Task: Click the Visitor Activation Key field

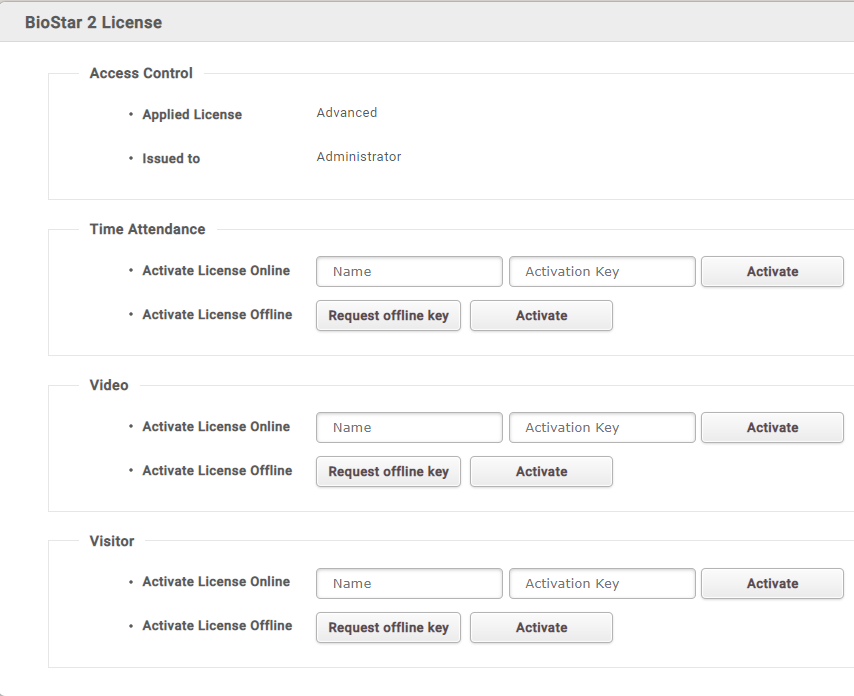Action: (602, 584)
